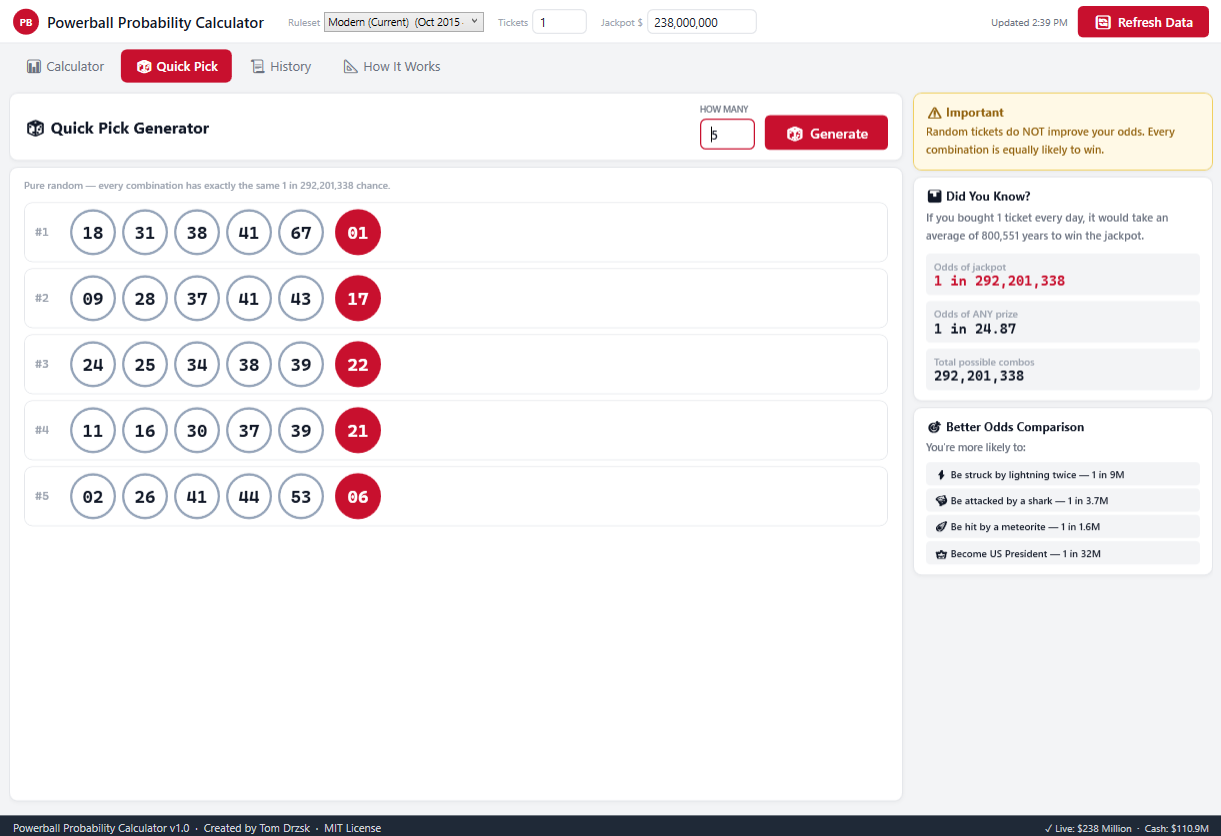The height and width of the screenshot is (836, 1221).
Task: Click 'Cash: $110.9M' in status bar
Action: click(x=1178, y=828)
